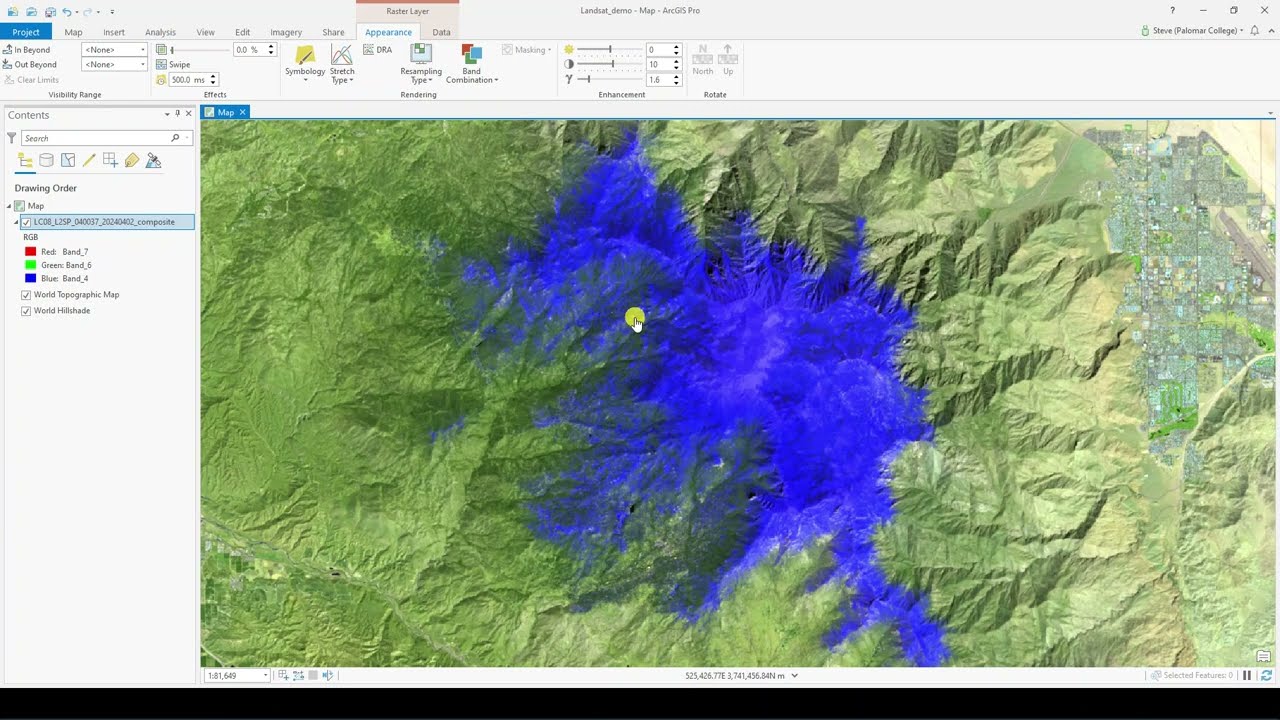Open the Stretch Type menu
Screen dimensions: 1280x720
point(342,63)
